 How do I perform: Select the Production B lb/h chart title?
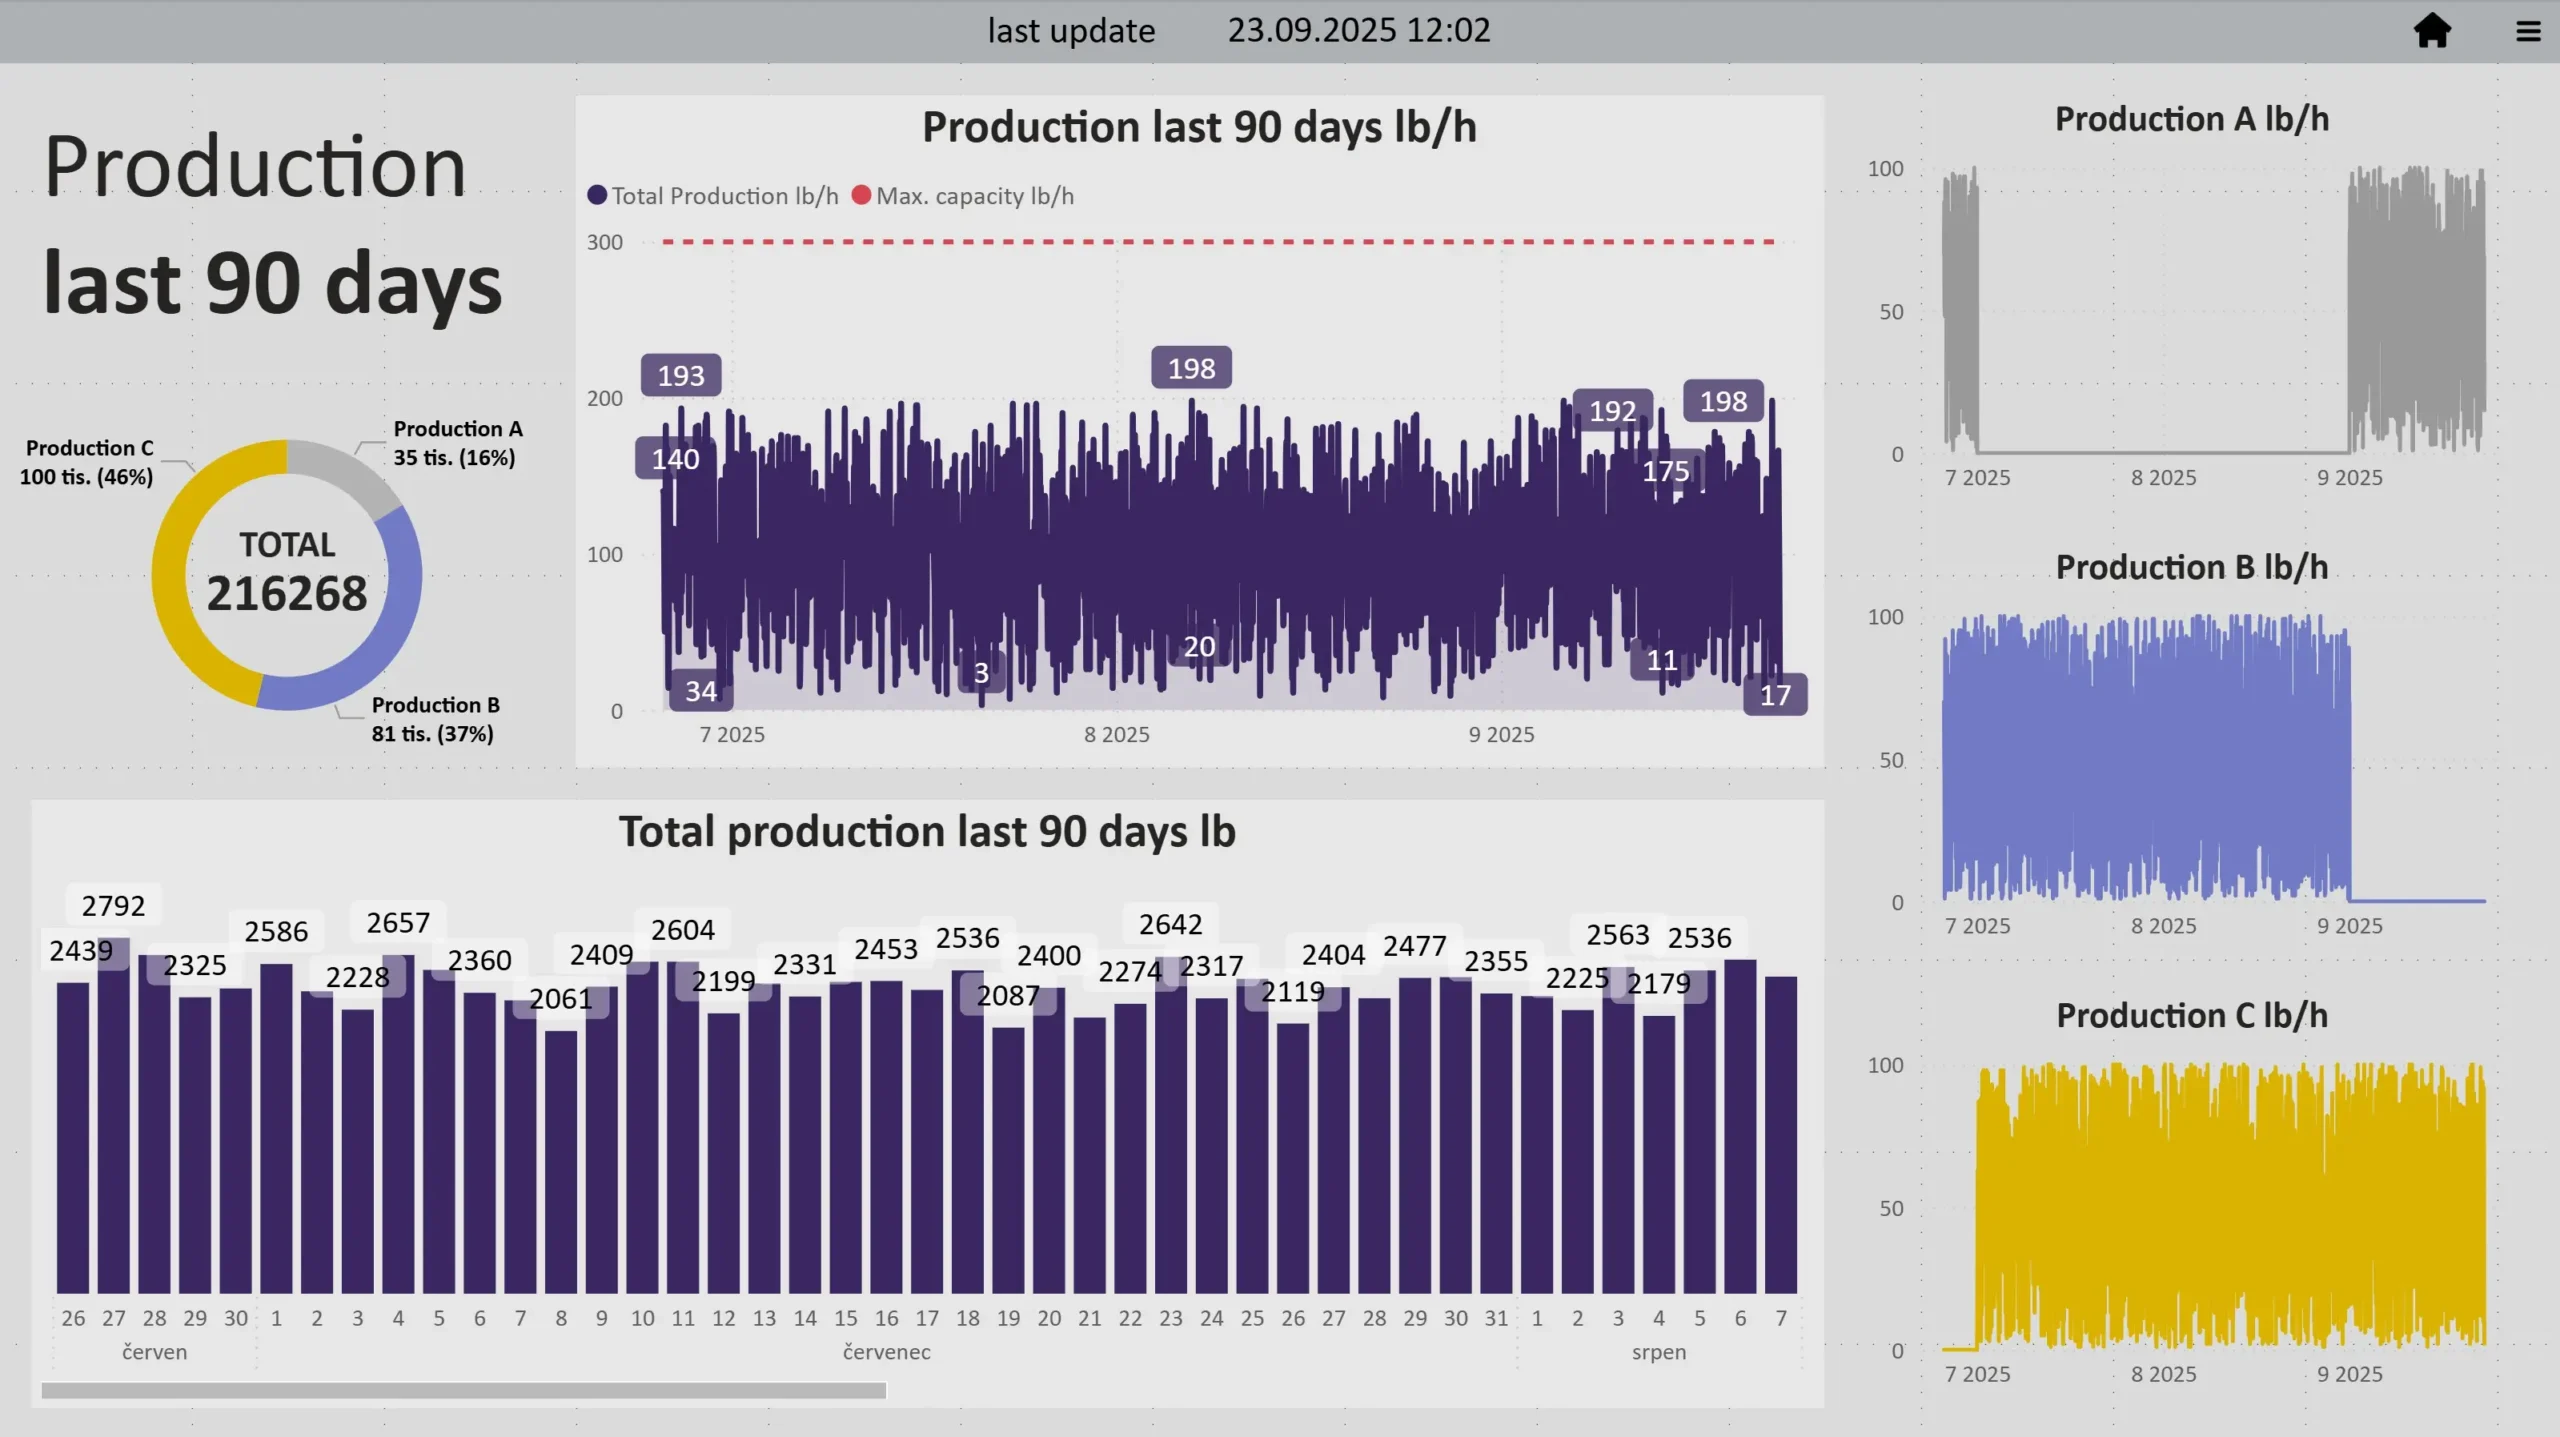(2191, 568)
